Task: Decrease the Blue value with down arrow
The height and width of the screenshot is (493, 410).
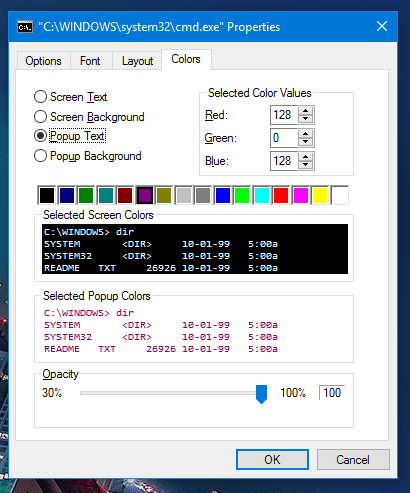Action: pyautogui.click(x=305, y=165)
